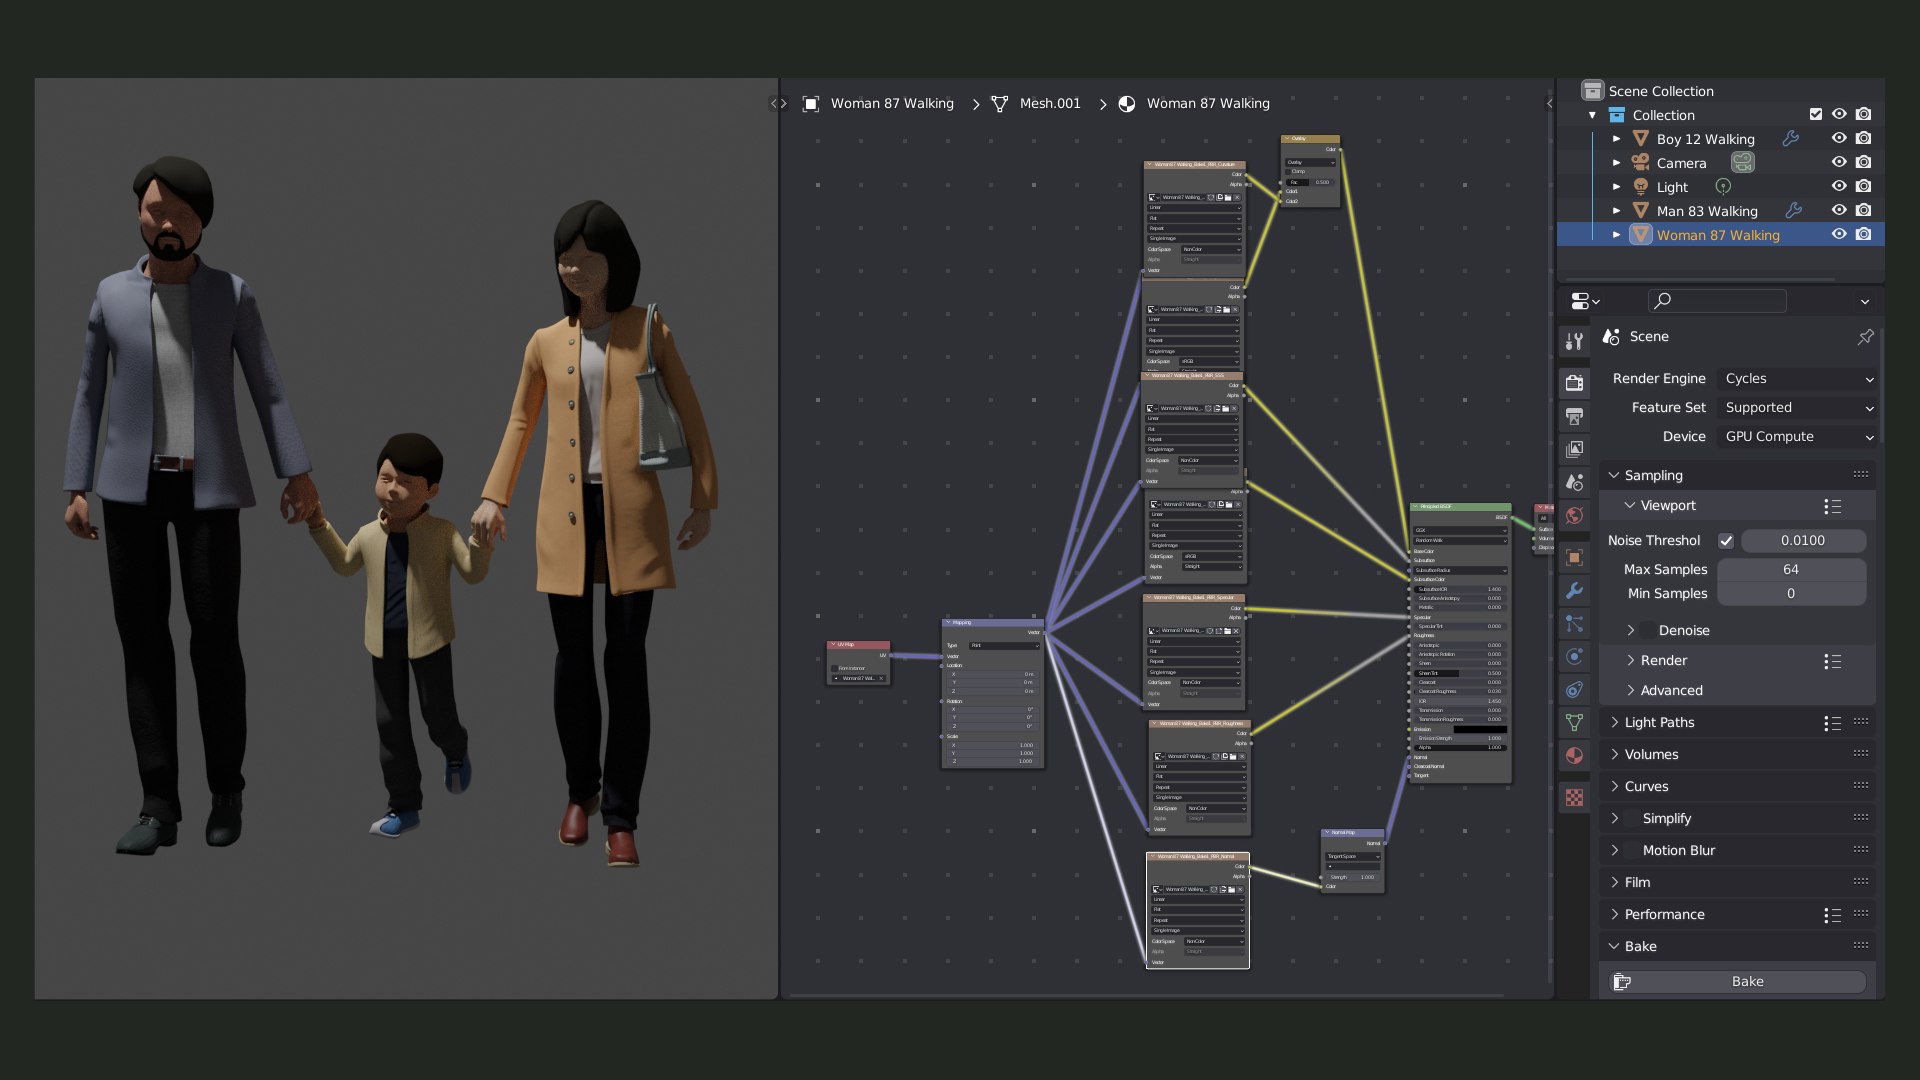
Task: Open the Output properties tab
Action: click(x=1574, y=416)
